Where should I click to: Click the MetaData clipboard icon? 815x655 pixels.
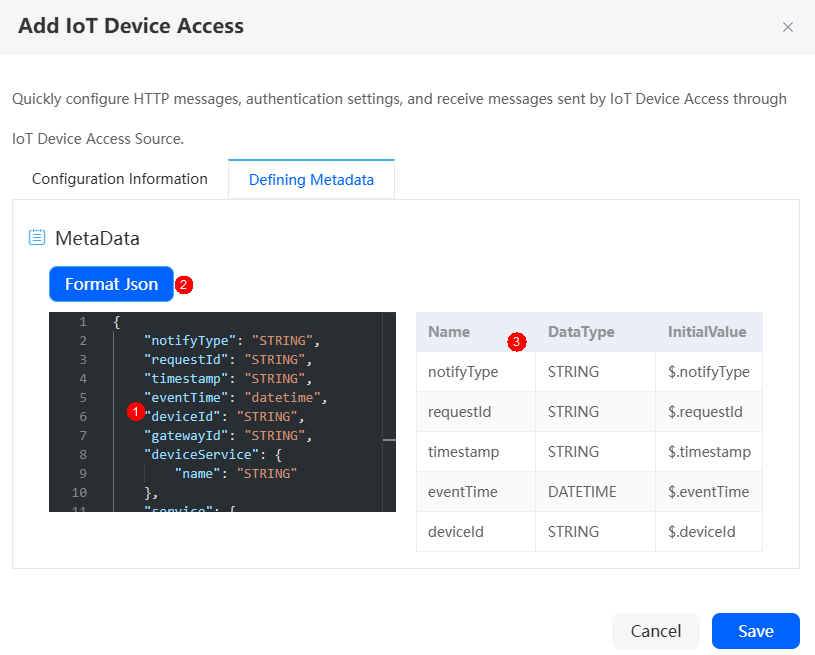click(x=36, y=237)
